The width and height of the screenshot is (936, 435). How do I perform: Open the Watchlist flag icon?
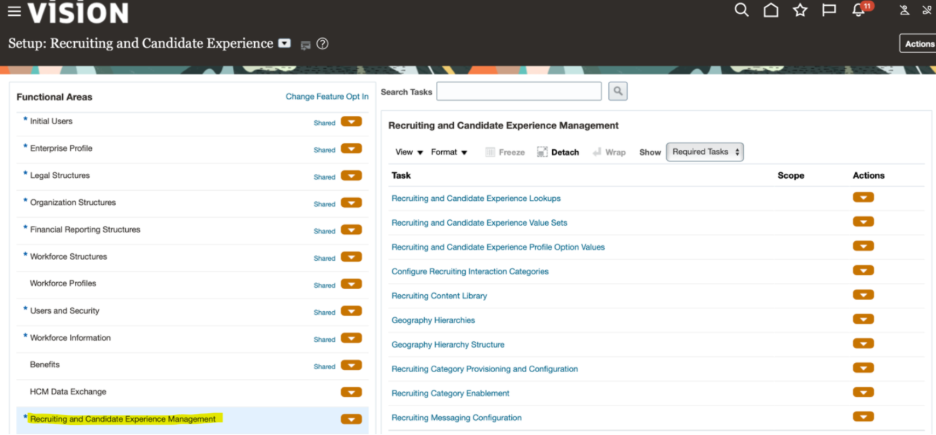(829, 10)
